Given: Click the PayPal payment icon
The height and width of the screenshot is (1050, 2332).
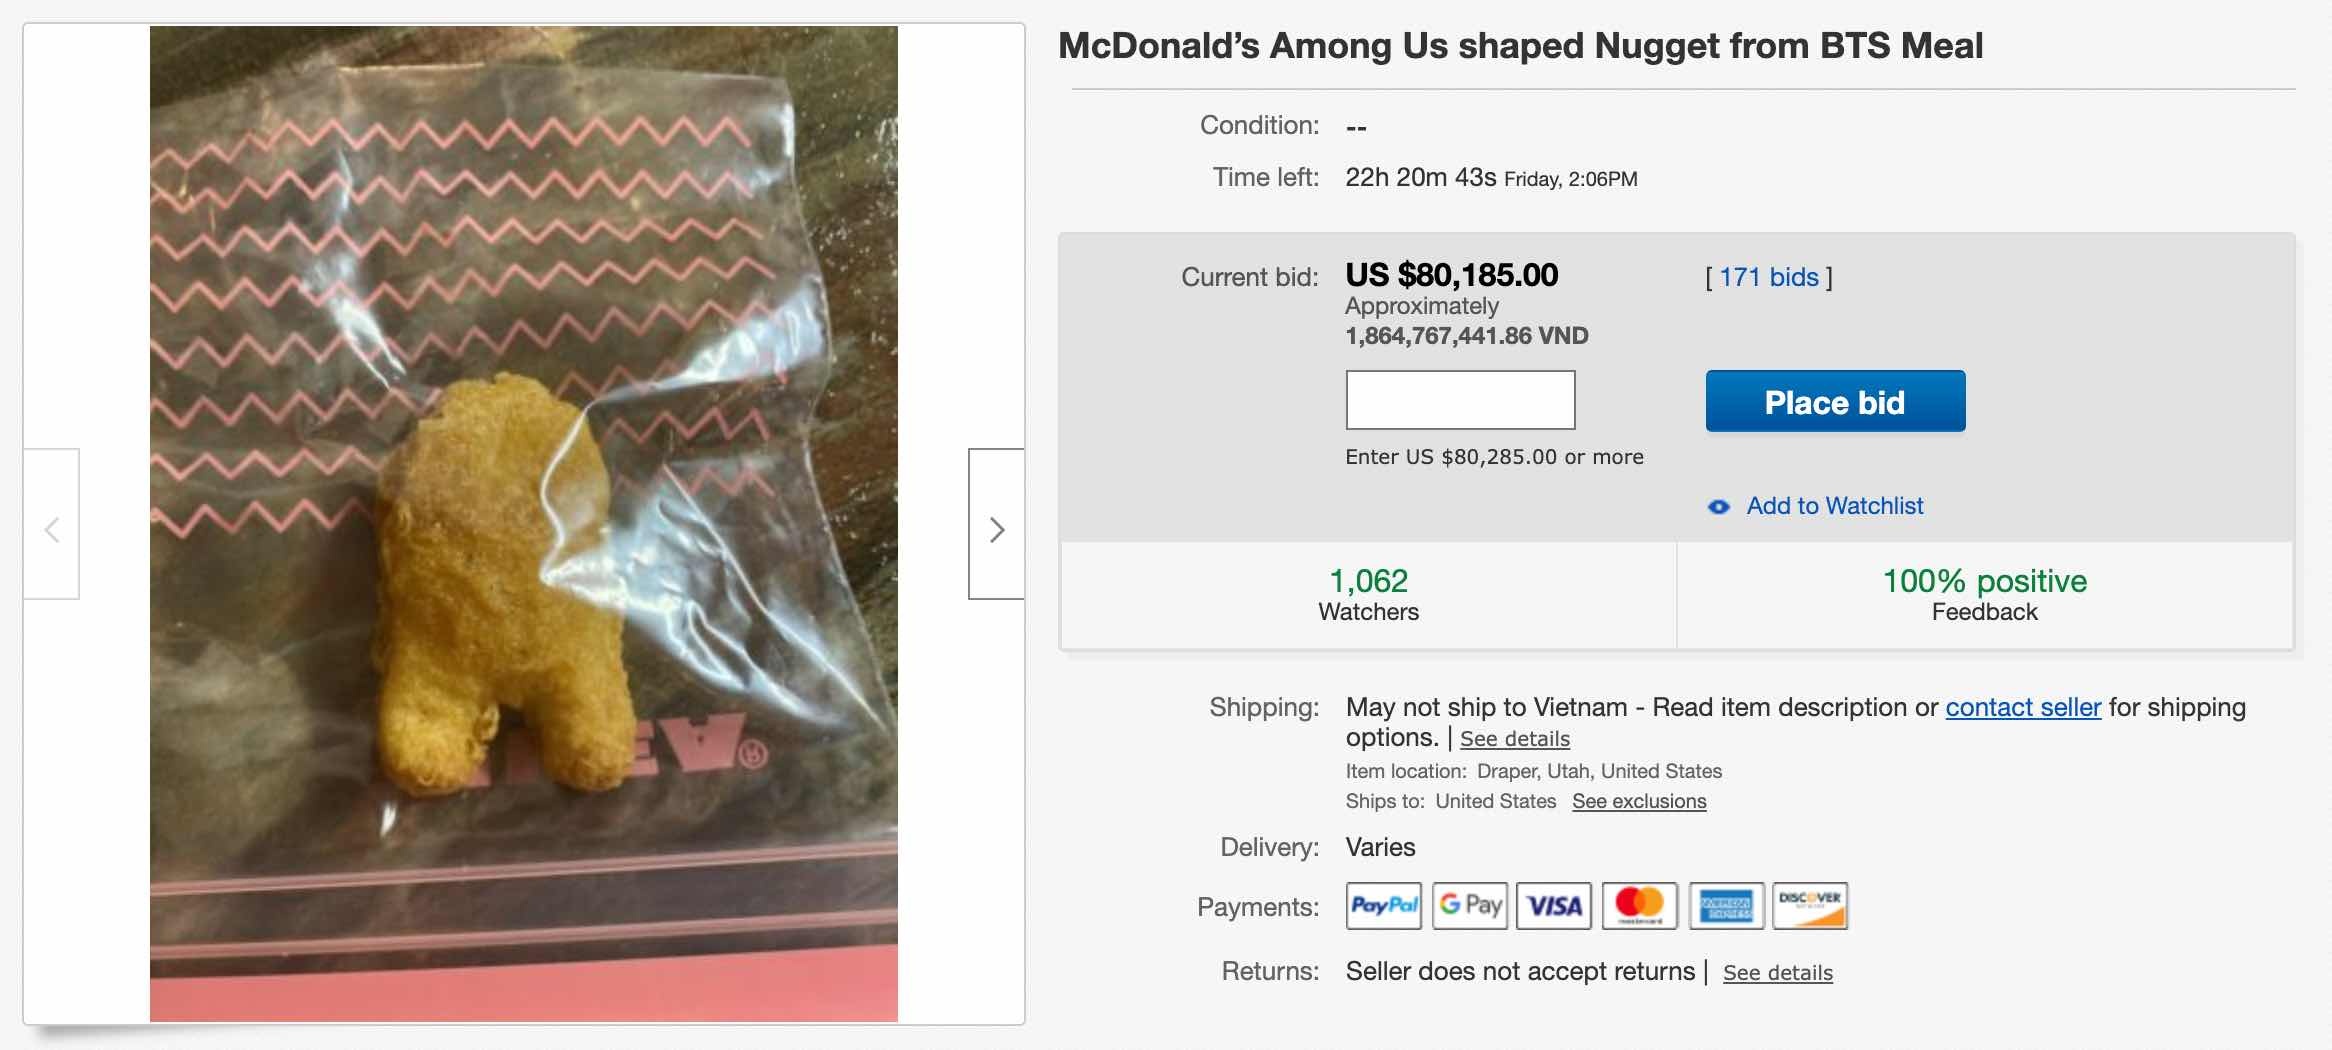Looking at the screenshot, I should tap(1383, 906).
